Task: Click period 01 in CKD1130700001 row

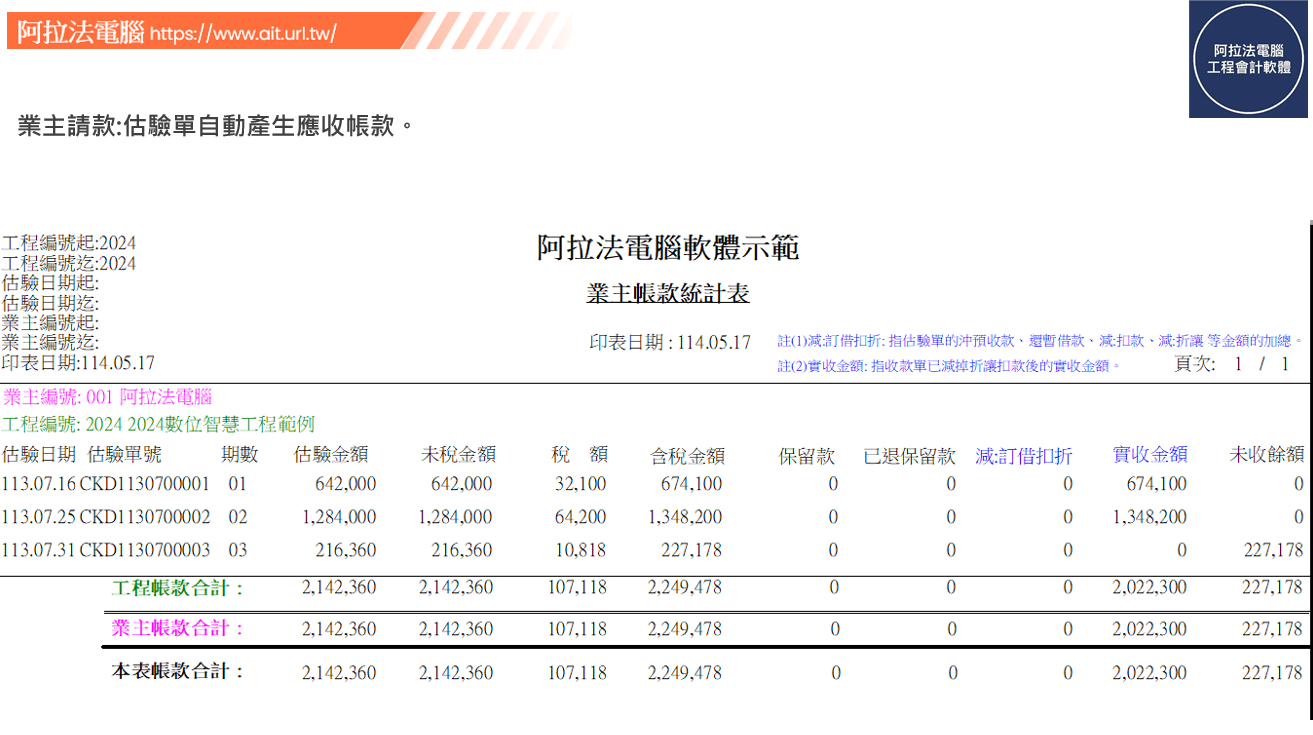Action: (237, 484)
